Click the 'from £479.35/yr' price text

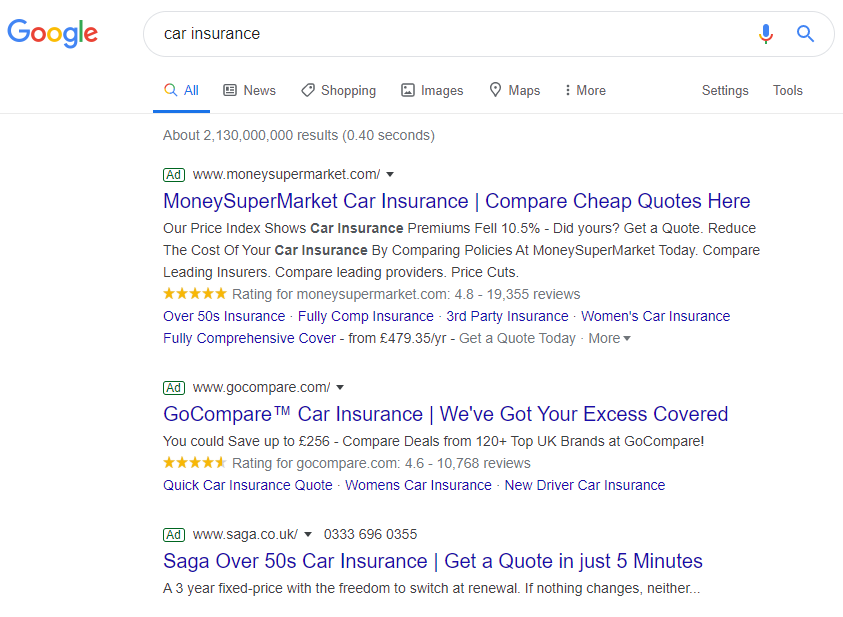click(x=397, y=339)
